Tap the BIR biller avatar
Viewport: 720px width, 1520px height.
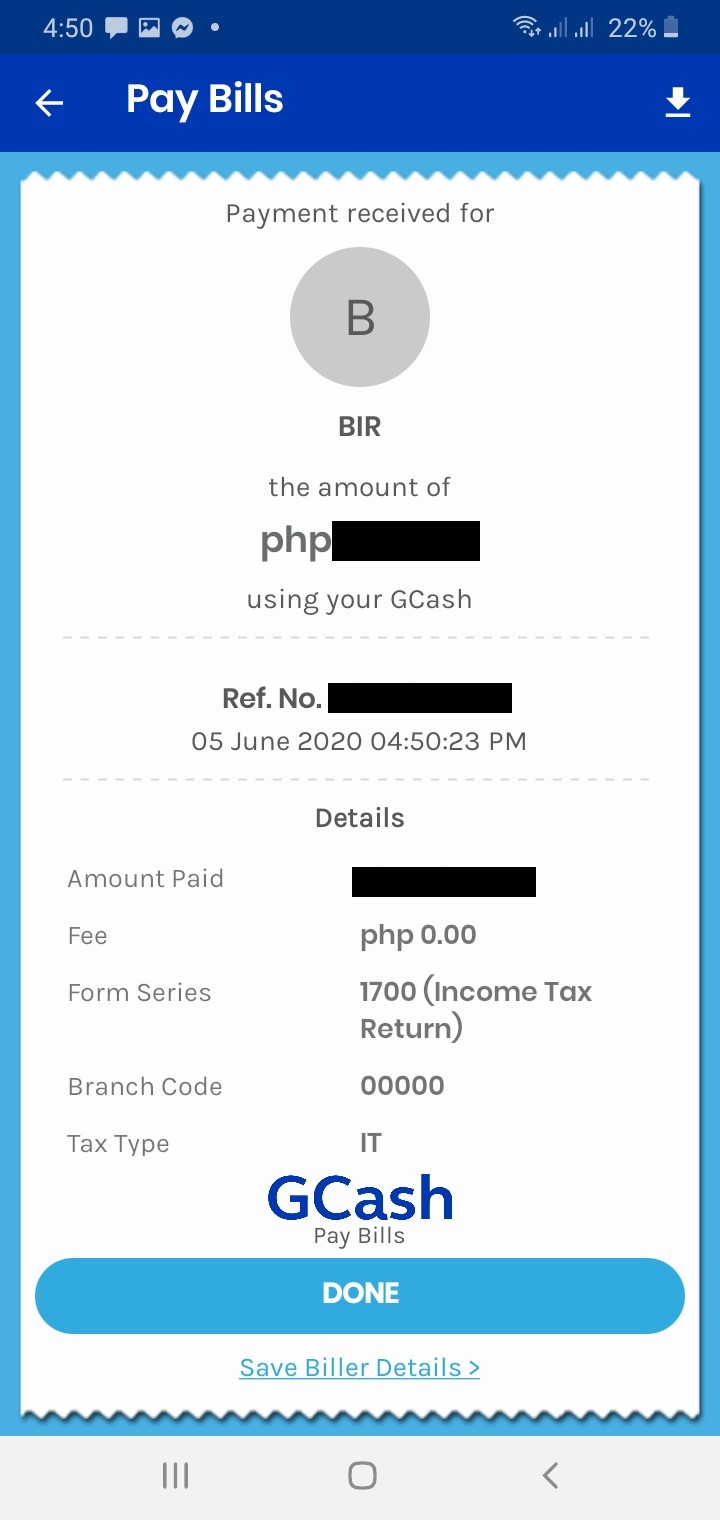coord(360,316)
